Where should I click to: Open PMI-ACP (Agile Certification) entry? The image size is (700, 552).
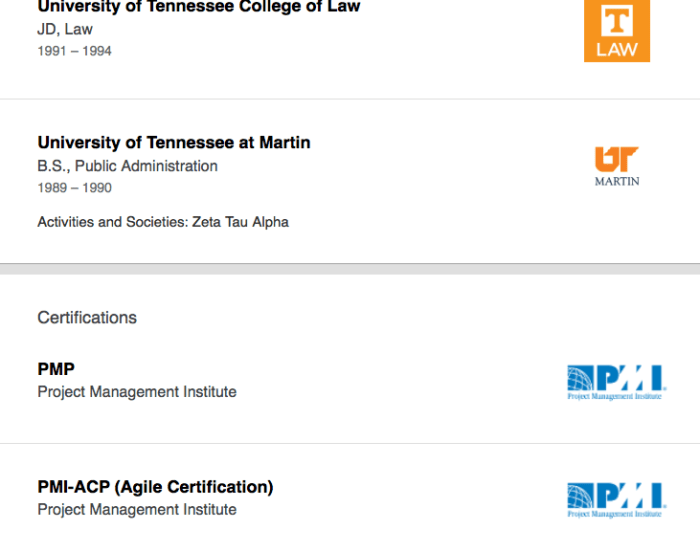tap(155, 487)
